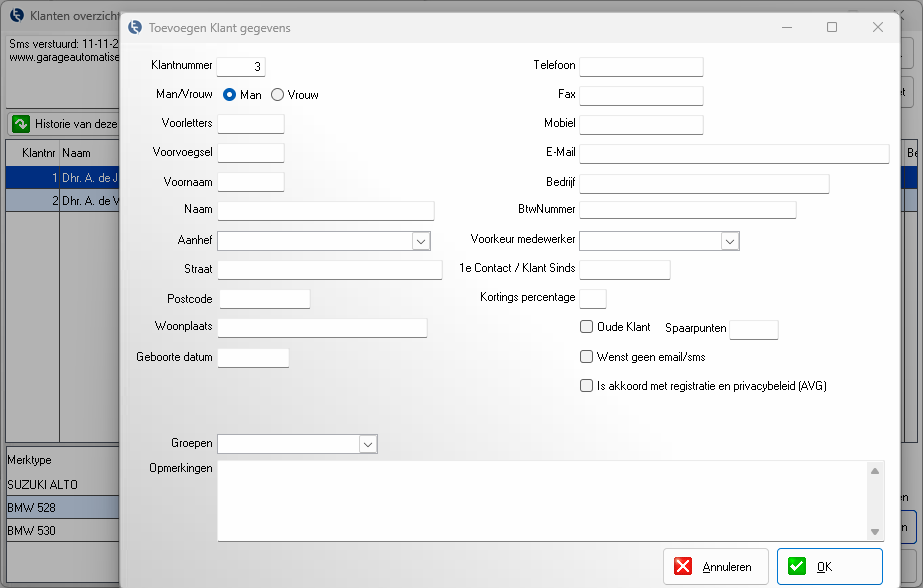Click the Toevoegen Klant gegevens title icon
The height and width of the screenshot is (588, 923).
(x=135, y=28)
